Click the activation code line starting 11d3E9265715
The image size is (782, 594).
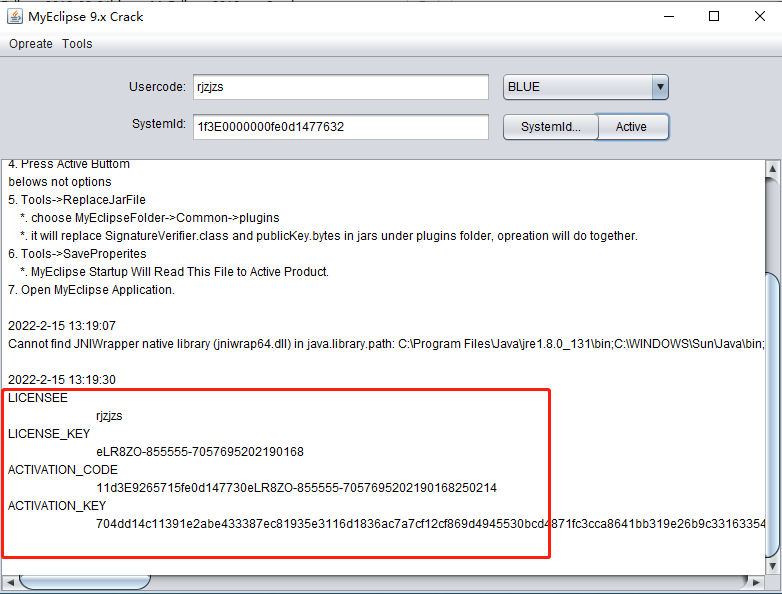[x=296, y=488]
